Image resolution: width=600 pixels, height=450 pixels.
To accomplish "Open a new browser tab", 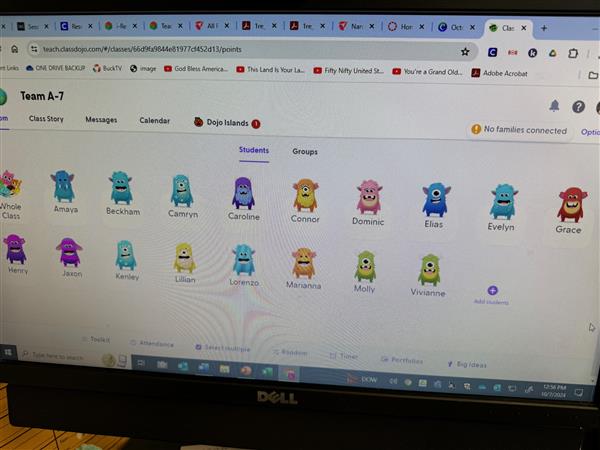I will pyautogui.click(x=544, y=28).
